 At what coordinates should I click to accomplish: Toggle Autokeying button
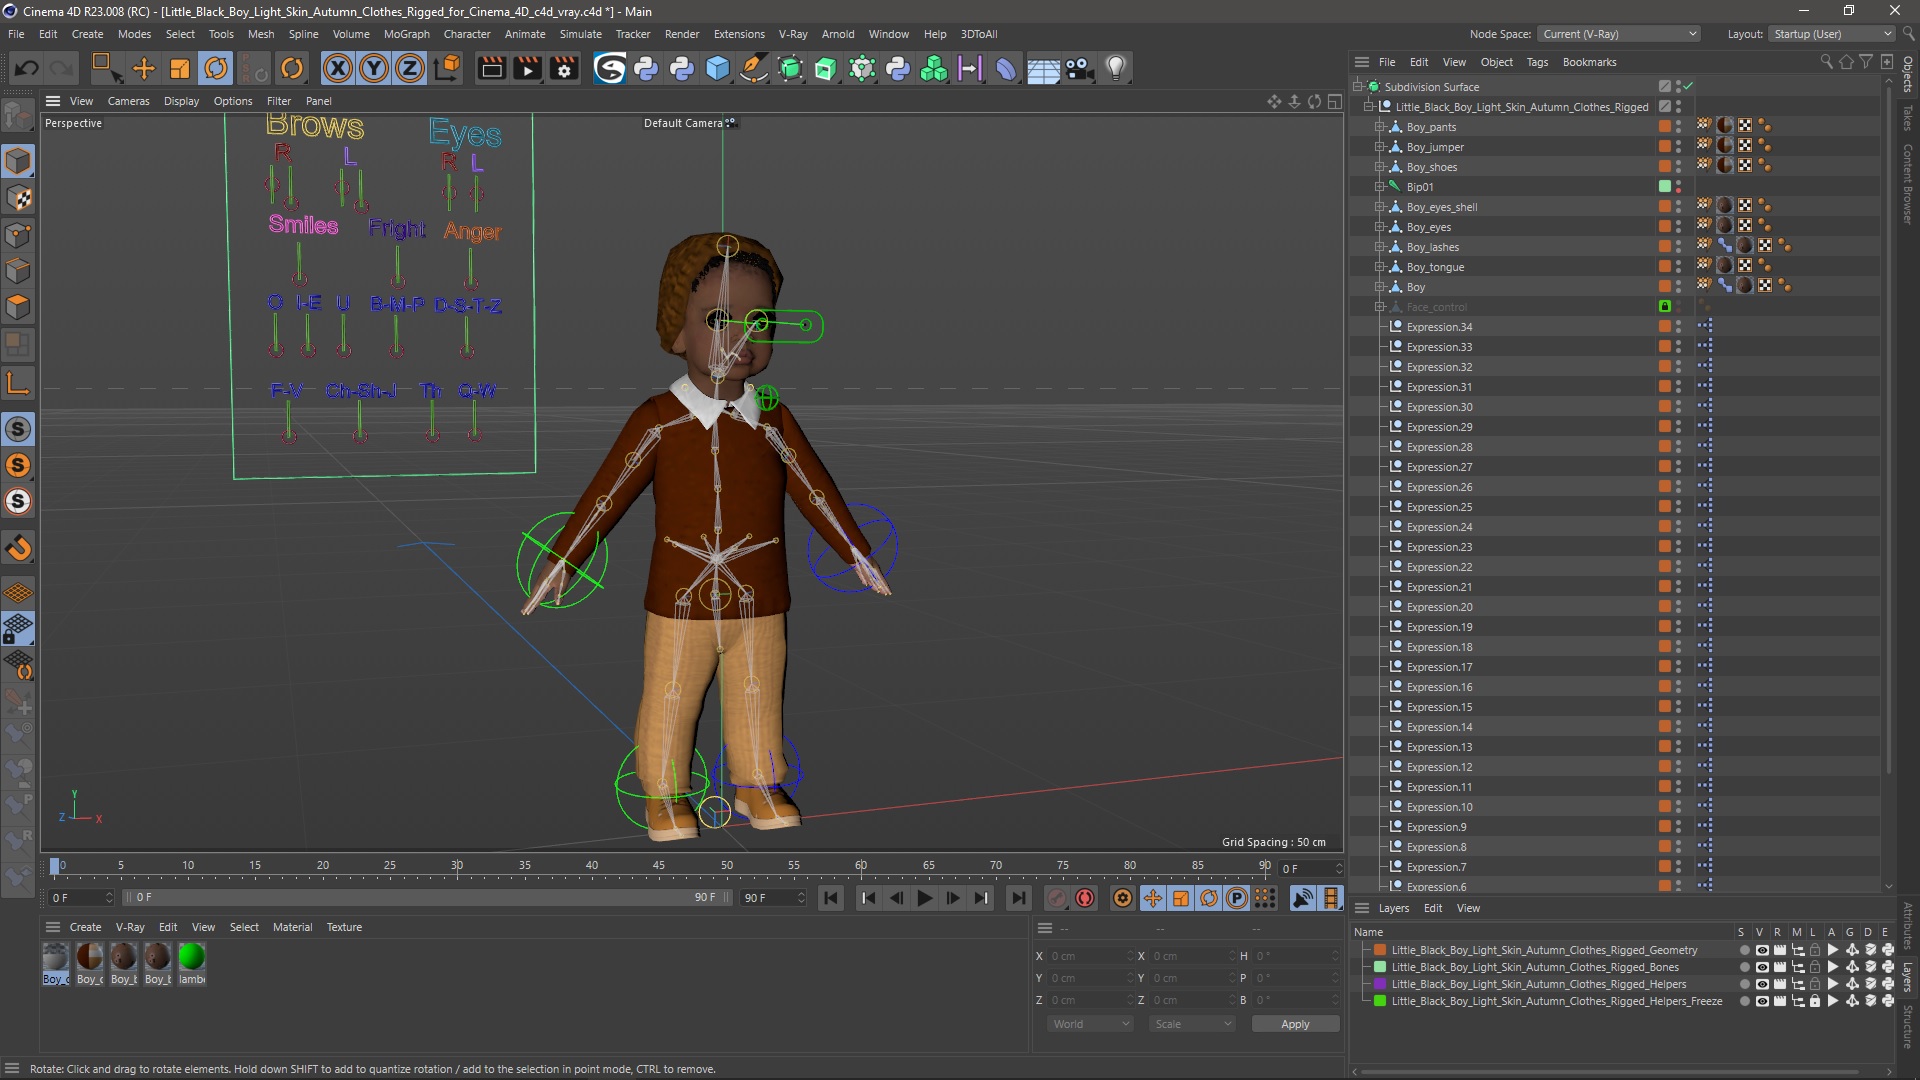[1085, 898]
